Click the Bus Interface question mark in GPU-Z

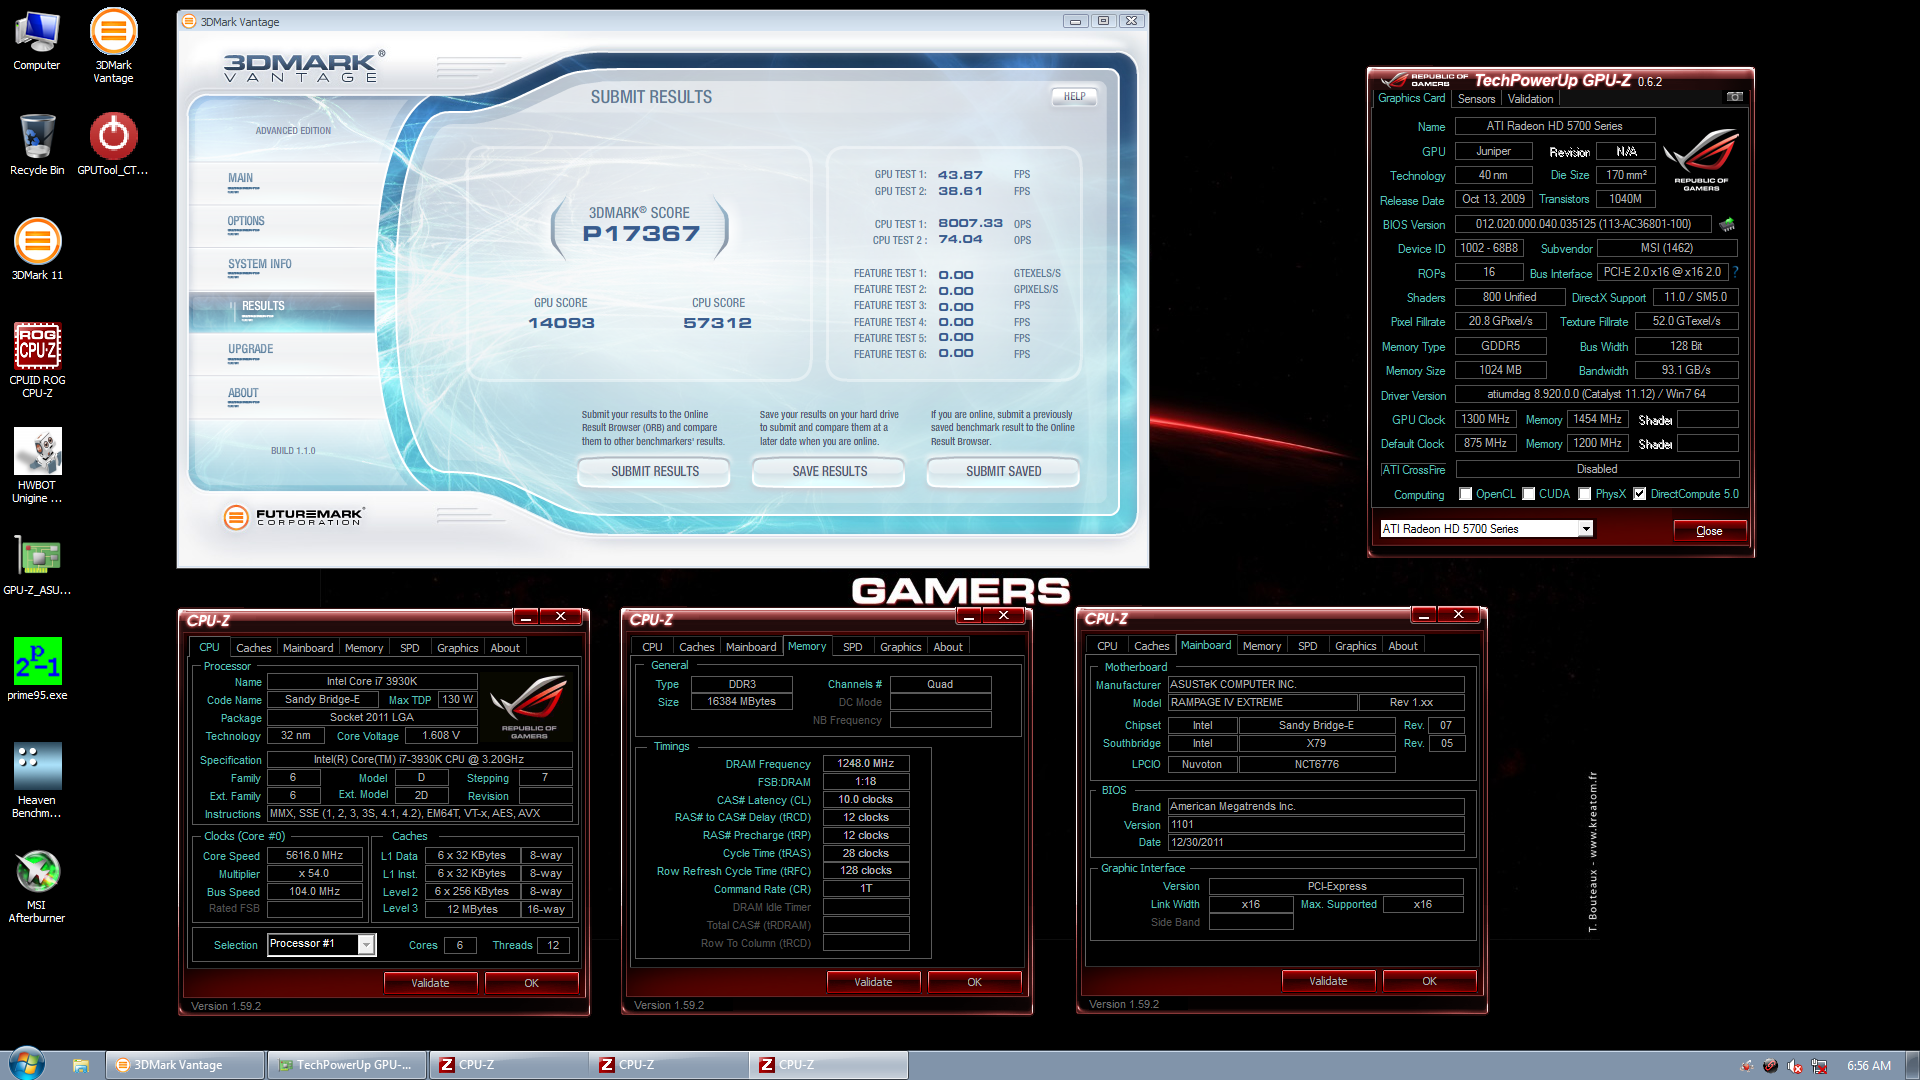1735,272
